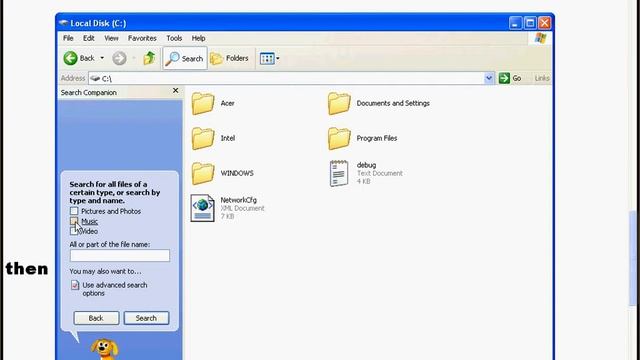This screenshot has width=640, height=360.
Task: Open the Help menu
Action: point(198,38)
